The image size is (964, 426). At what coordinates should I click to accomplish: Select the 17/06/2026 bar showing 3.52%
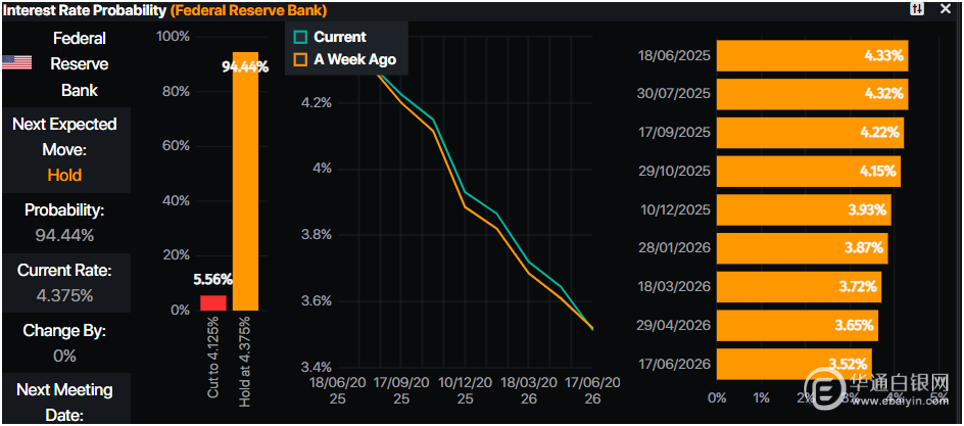[x=794, y=364]
